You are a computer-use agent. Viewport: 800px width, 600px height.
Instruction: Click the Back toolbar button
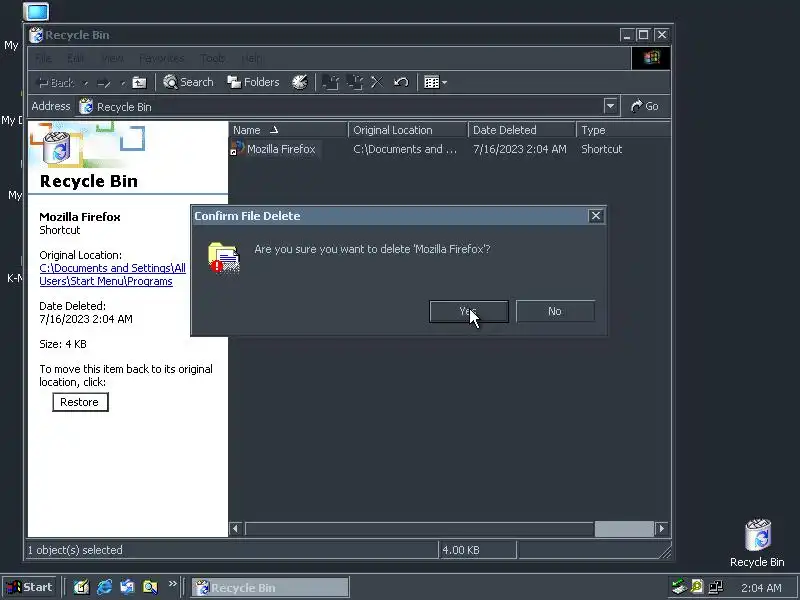(56, 82)
